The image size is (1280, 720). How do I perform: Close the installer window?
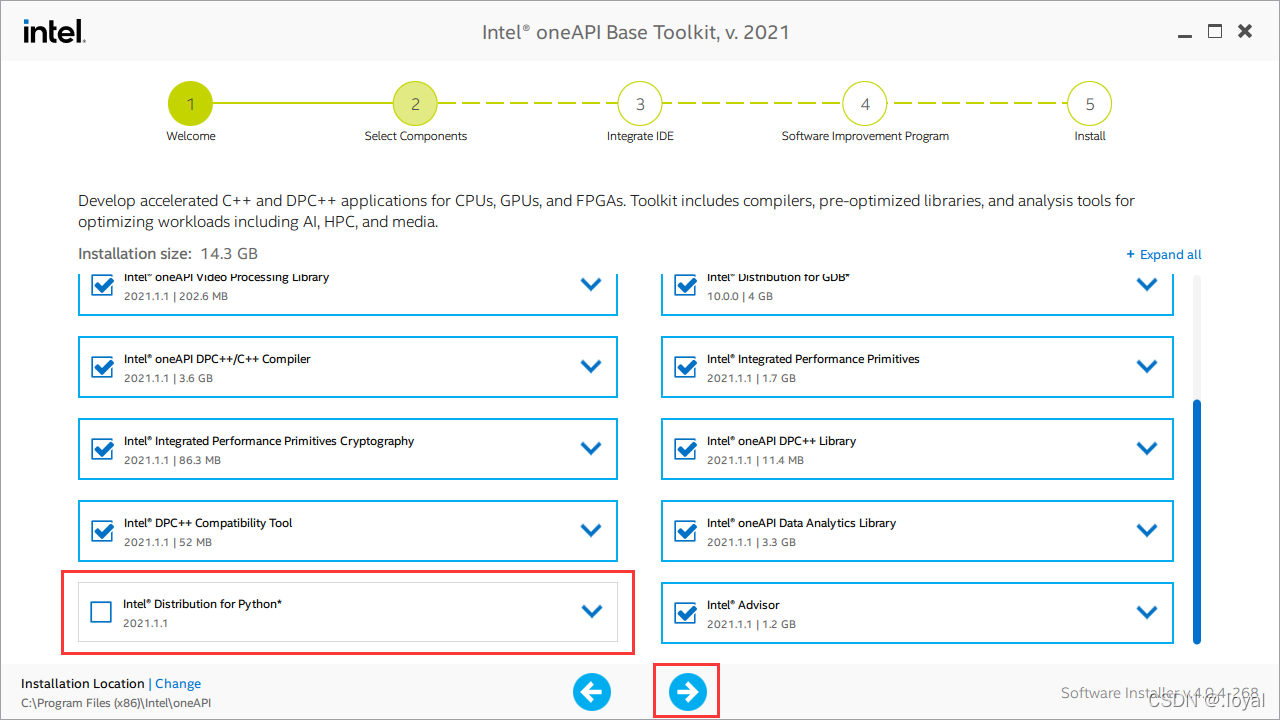1245,32
